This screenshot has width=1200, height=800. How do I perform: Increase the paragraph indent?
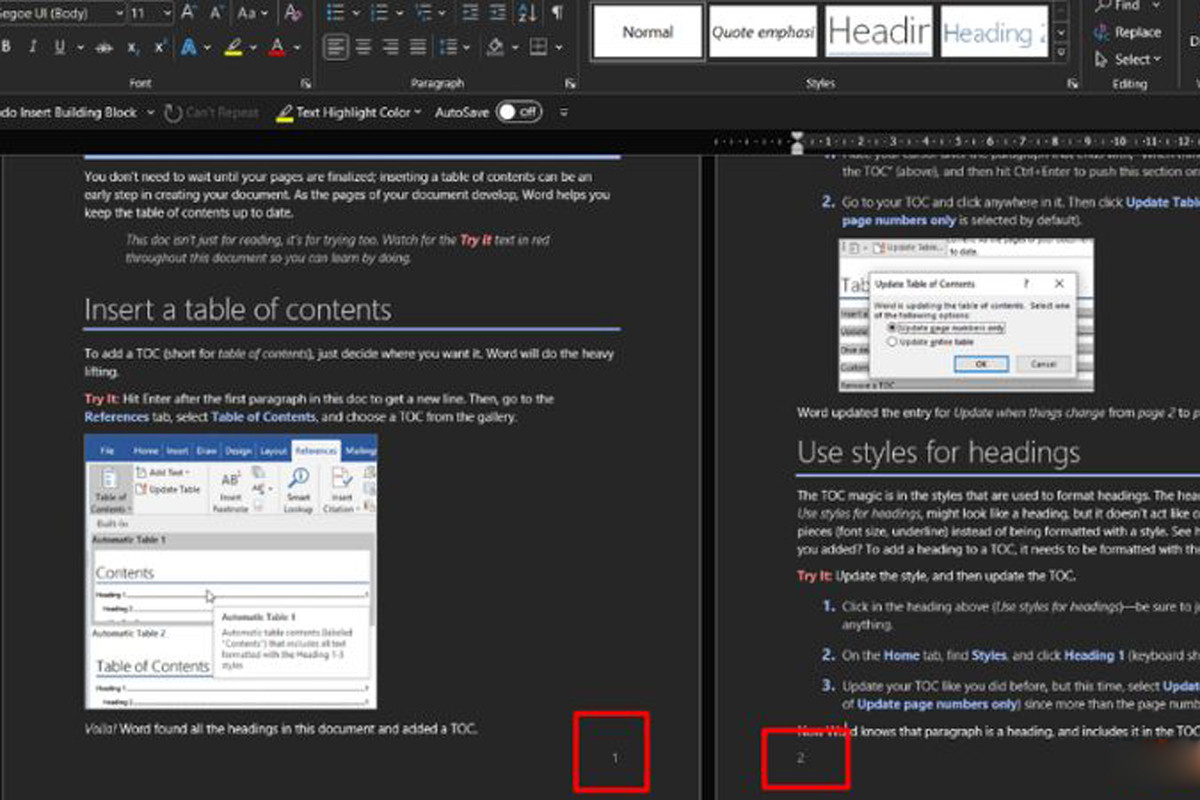click(499, 13)
